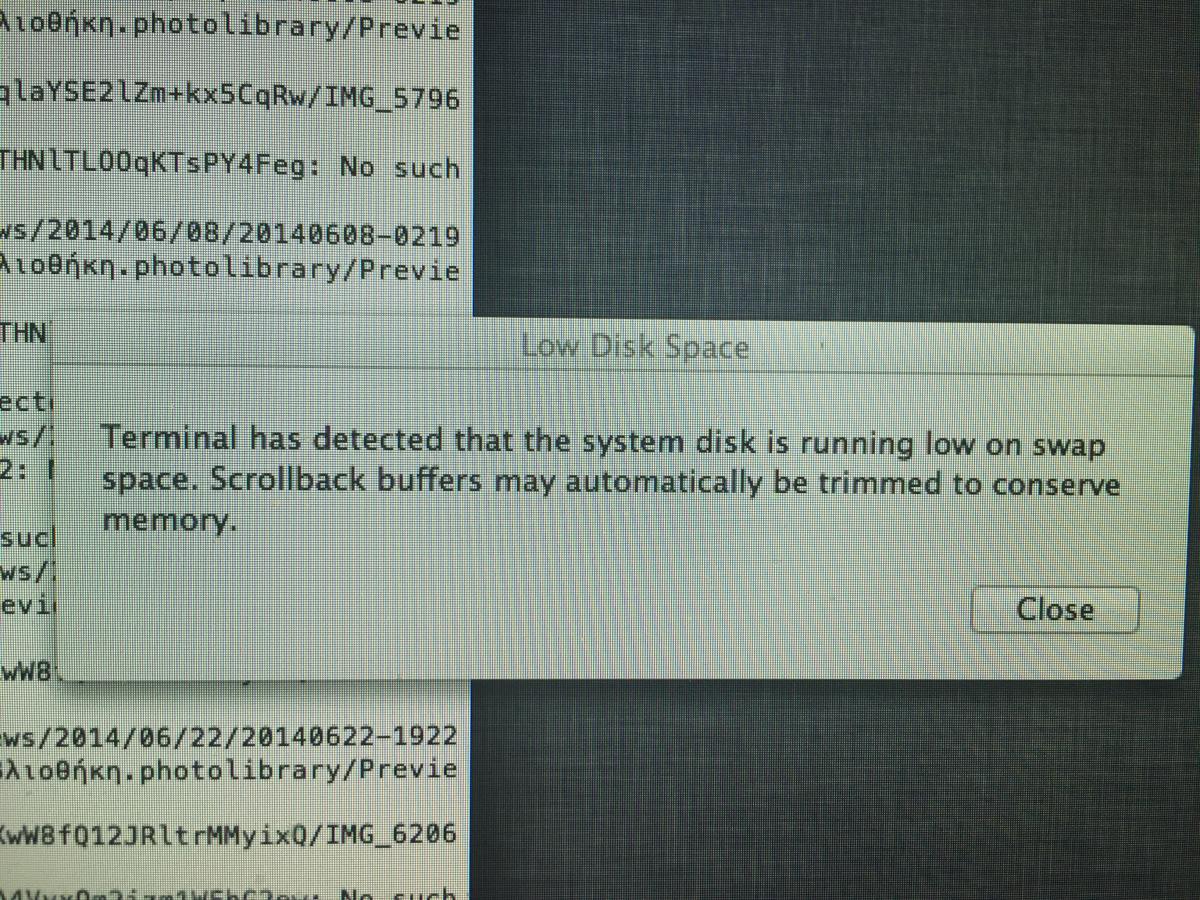Click the "THNlTLOOqKTsPY4Feg: No such" terminal line
Image resolution: width=1200 pixels, height=900 pixels.
(230, 167)
